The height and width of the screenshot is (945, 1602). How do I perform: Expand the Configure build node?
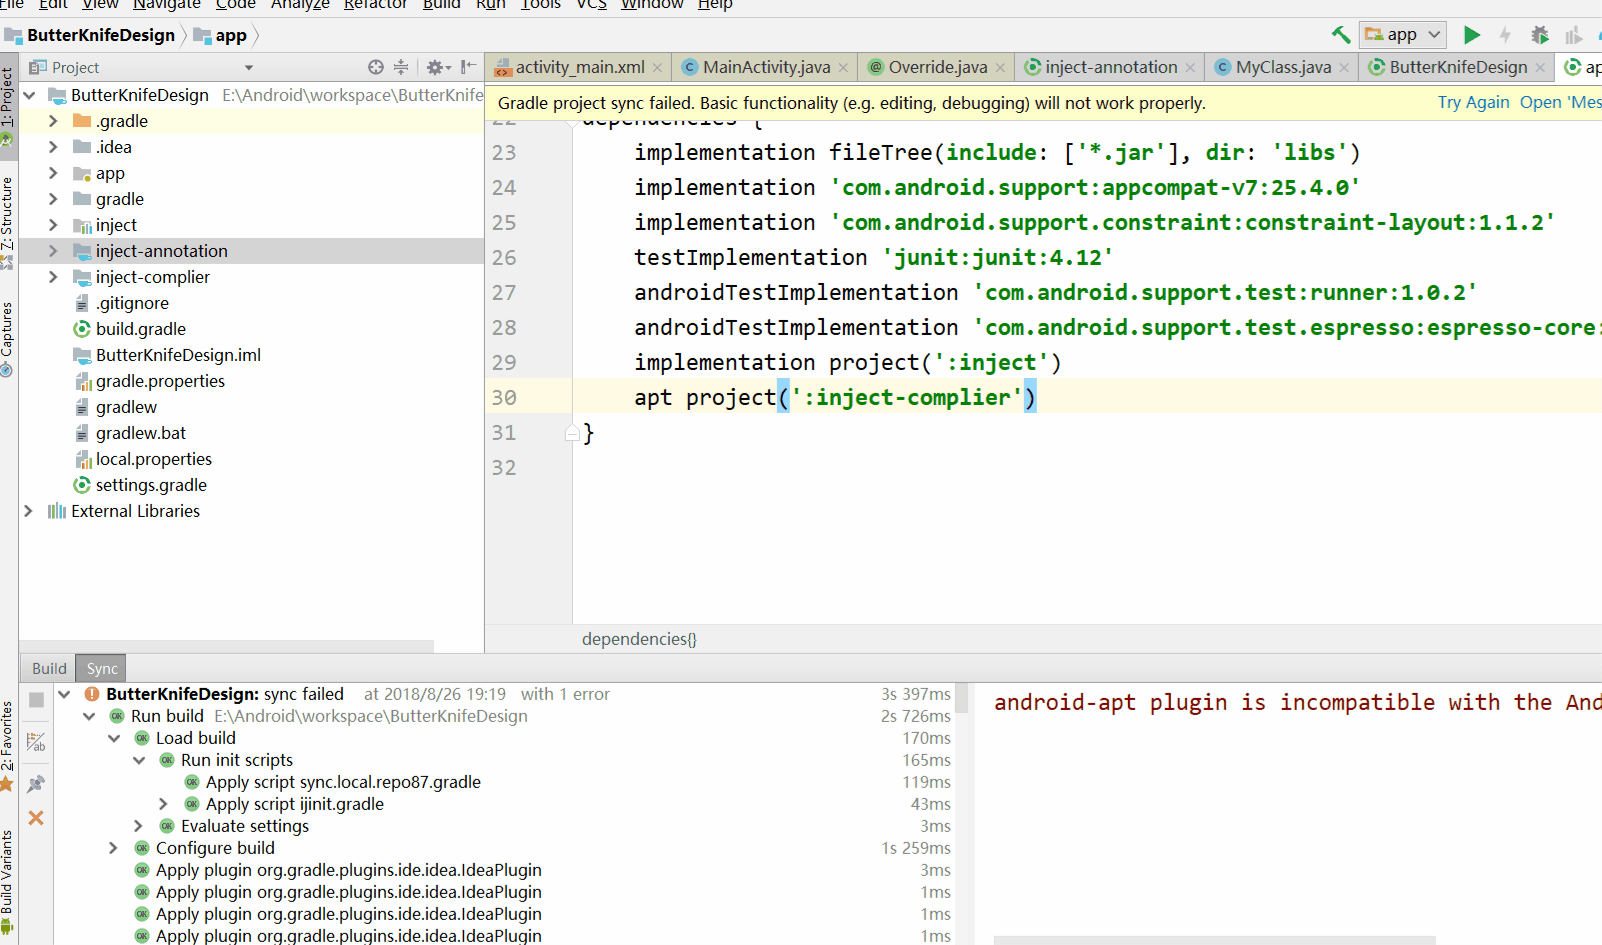coord(114,848)
